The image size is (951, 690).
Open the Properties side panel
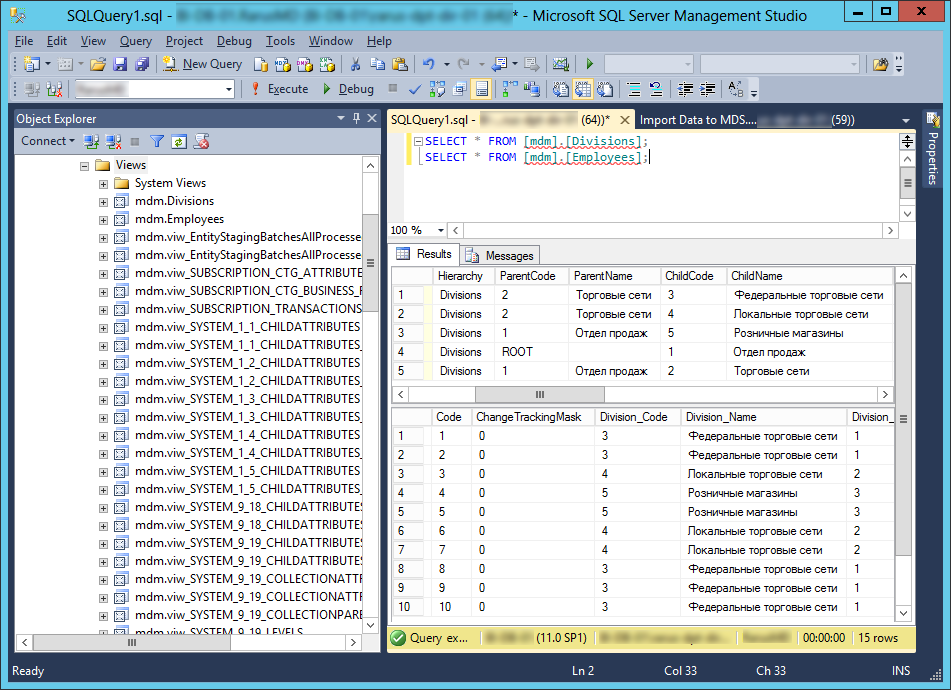coord(933,149)
